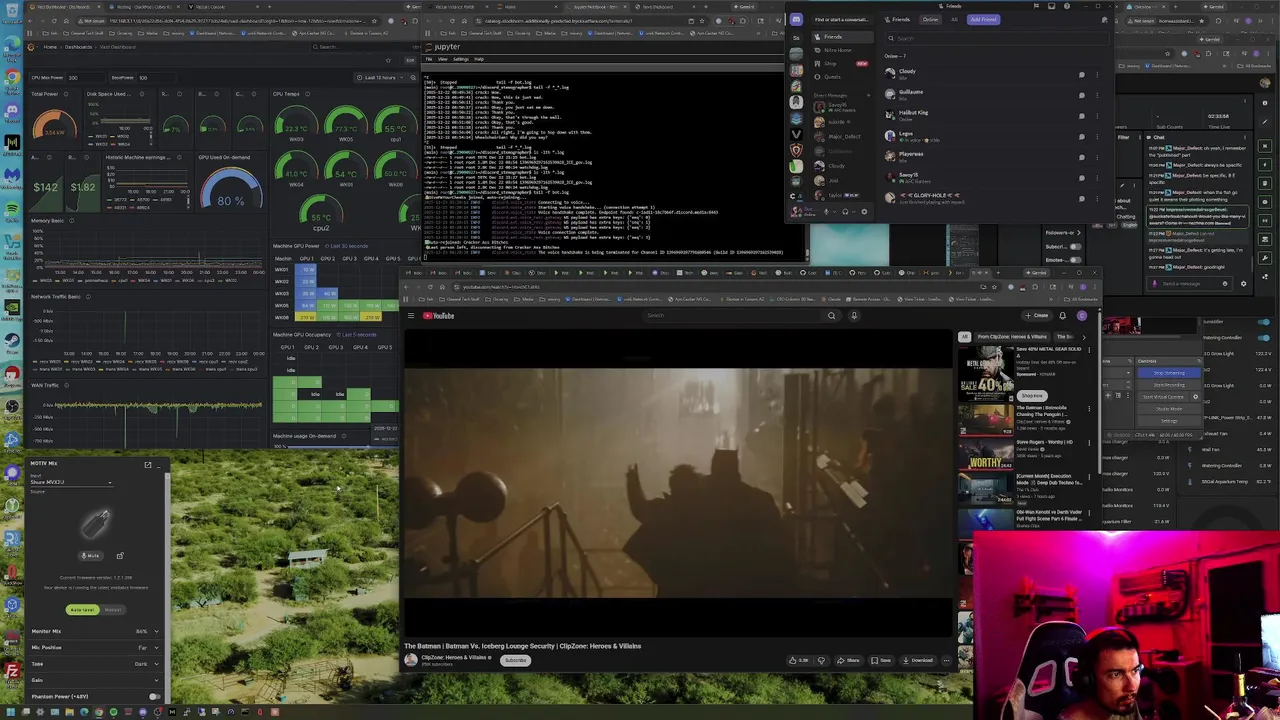Switch to Online tab in Discord Friends
The width and height of the screenshot is (1280, 720).
930,20
